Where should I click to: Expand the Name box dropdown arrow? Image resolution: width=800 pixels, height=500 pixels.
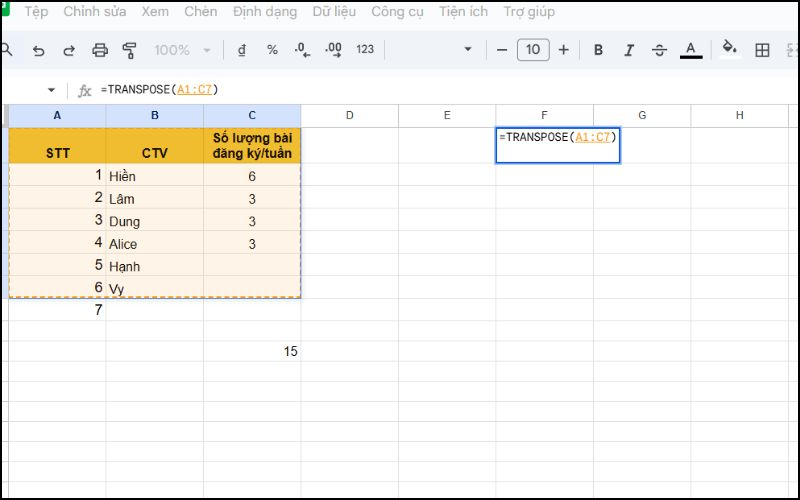click(x=51, y=90)
